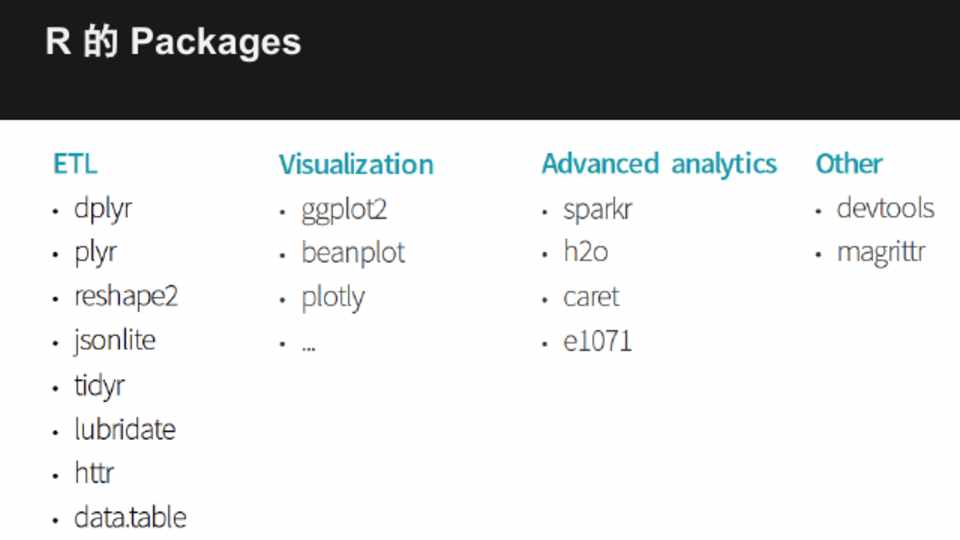The height and width of the screenshot is (540, 960).
Task: Click sparkr under Advanced analytics
Action: (x=598, y=210)
